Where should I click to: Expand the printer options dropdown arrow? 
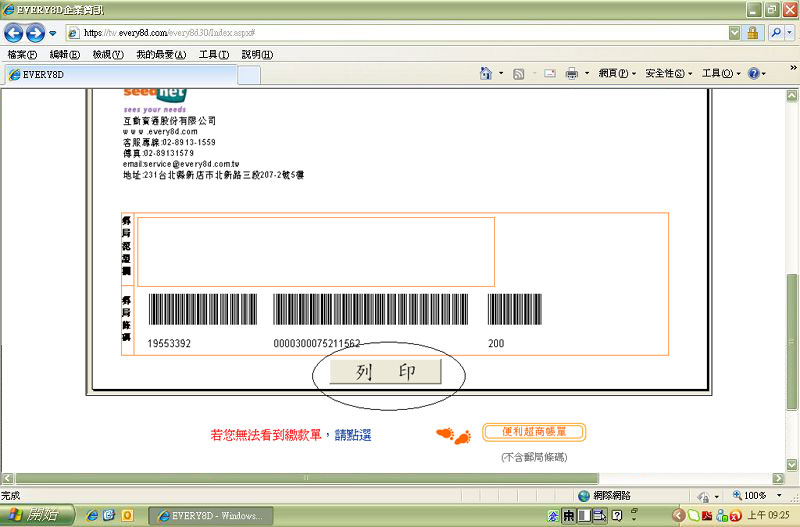[x=587, y=74]
